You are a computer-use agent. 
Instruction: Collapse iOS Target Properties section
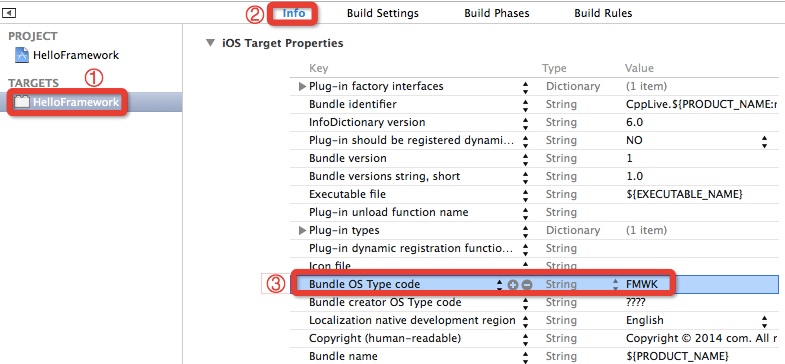(x=210, y=43)
